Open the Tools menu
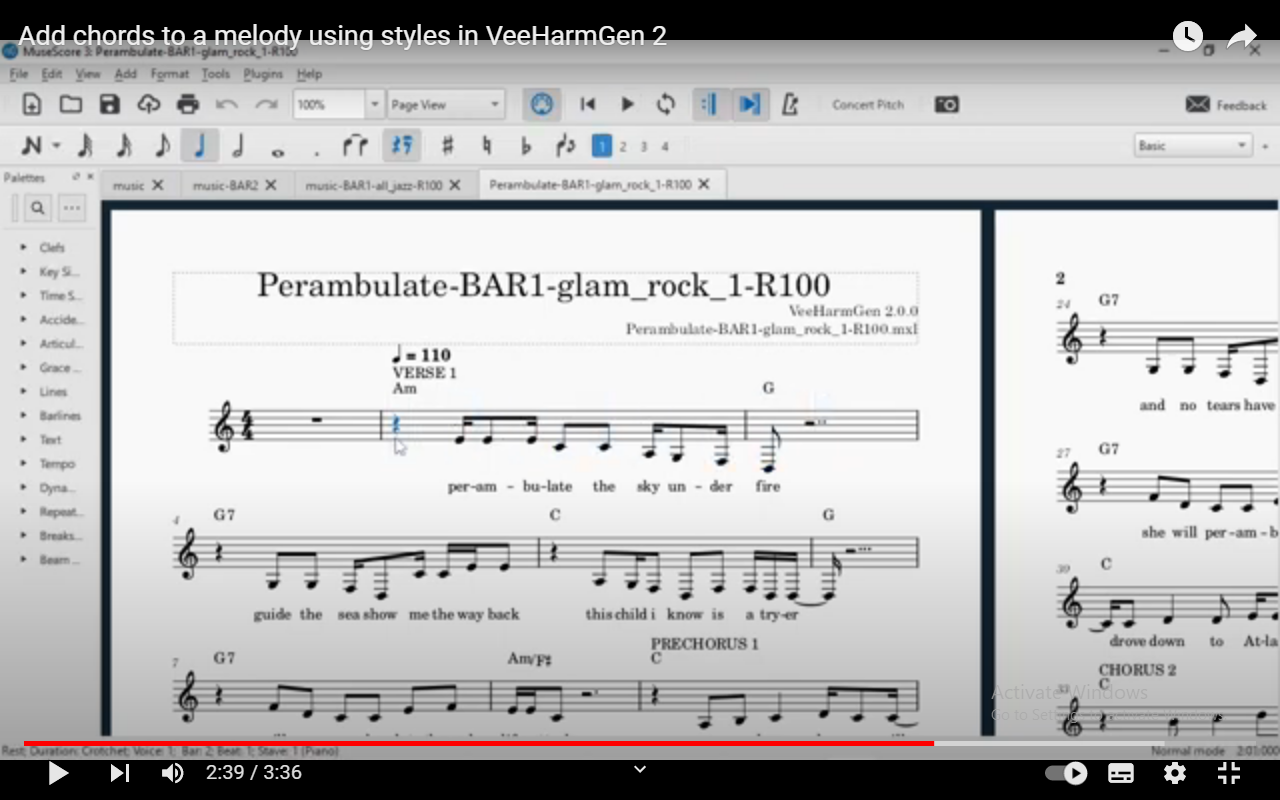 (216, 74)
